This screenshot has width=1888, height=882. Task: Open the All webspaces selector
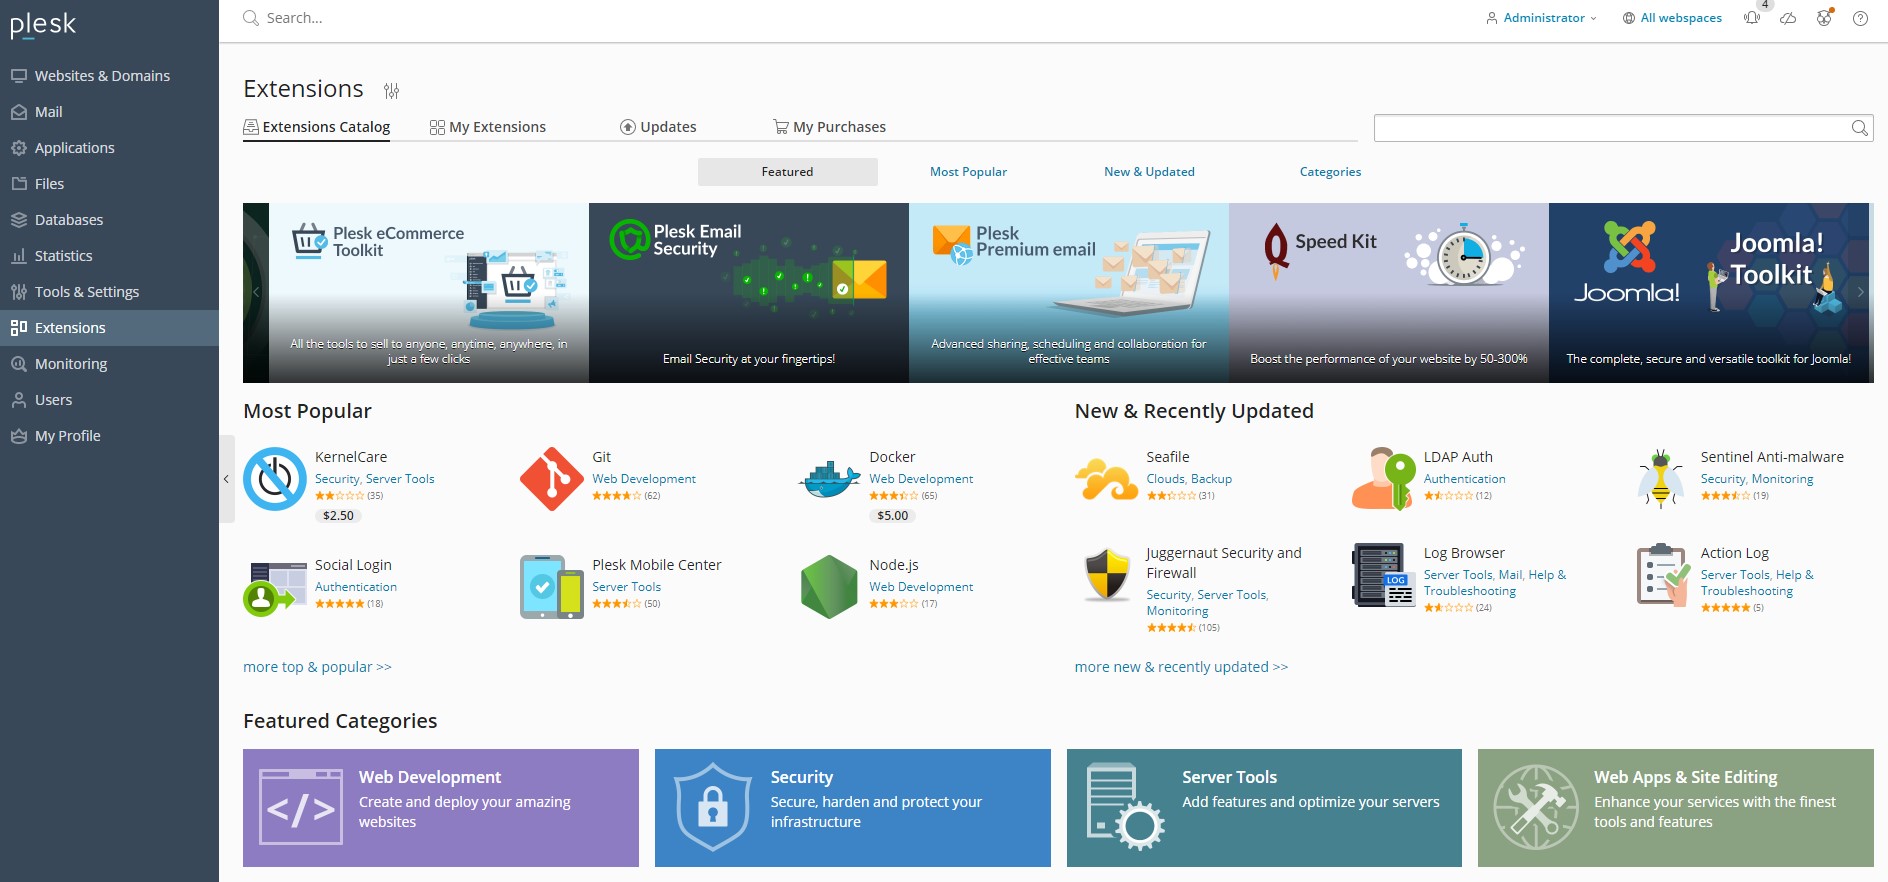[x=1672, y=18]
